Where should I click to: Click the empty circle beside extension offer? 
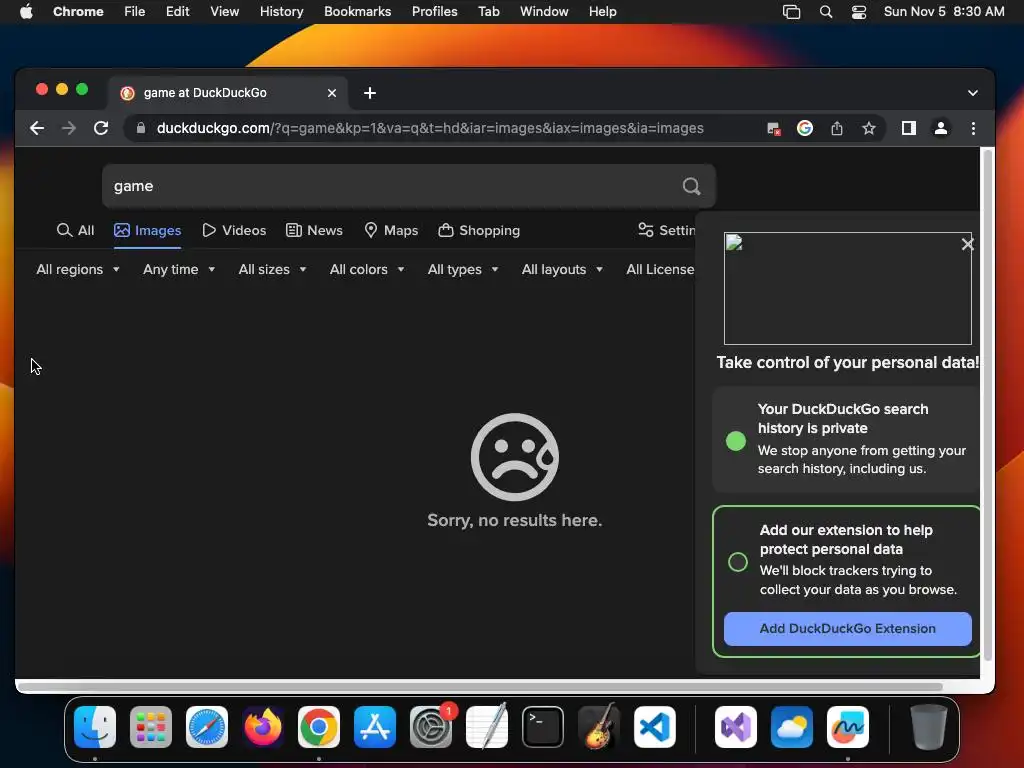tap(738, 562)
